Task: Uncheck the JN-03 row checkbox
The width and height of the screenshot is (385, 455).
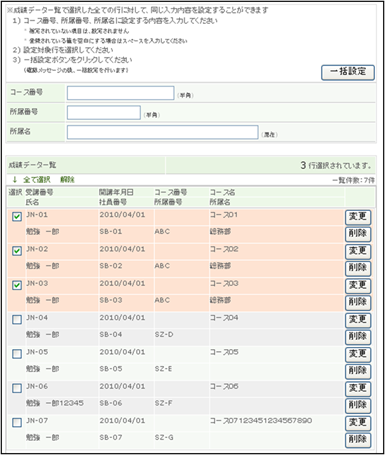Action: [x=17, y=285]
